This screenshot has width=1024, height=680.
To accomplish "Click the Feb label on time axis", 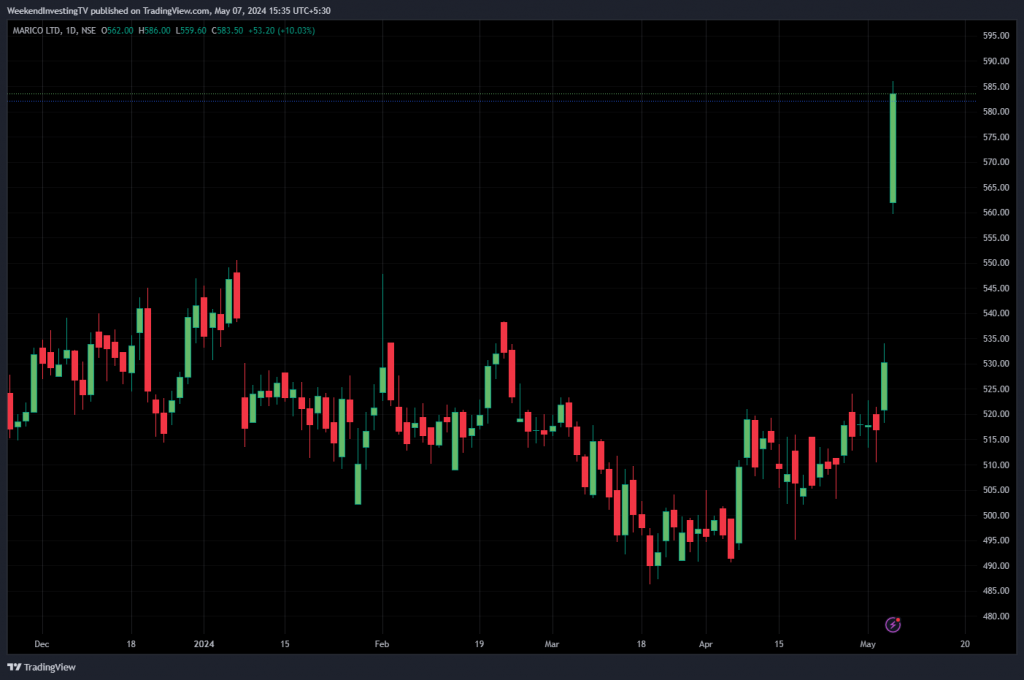I will pyautogui.click(x=382, y=643).
